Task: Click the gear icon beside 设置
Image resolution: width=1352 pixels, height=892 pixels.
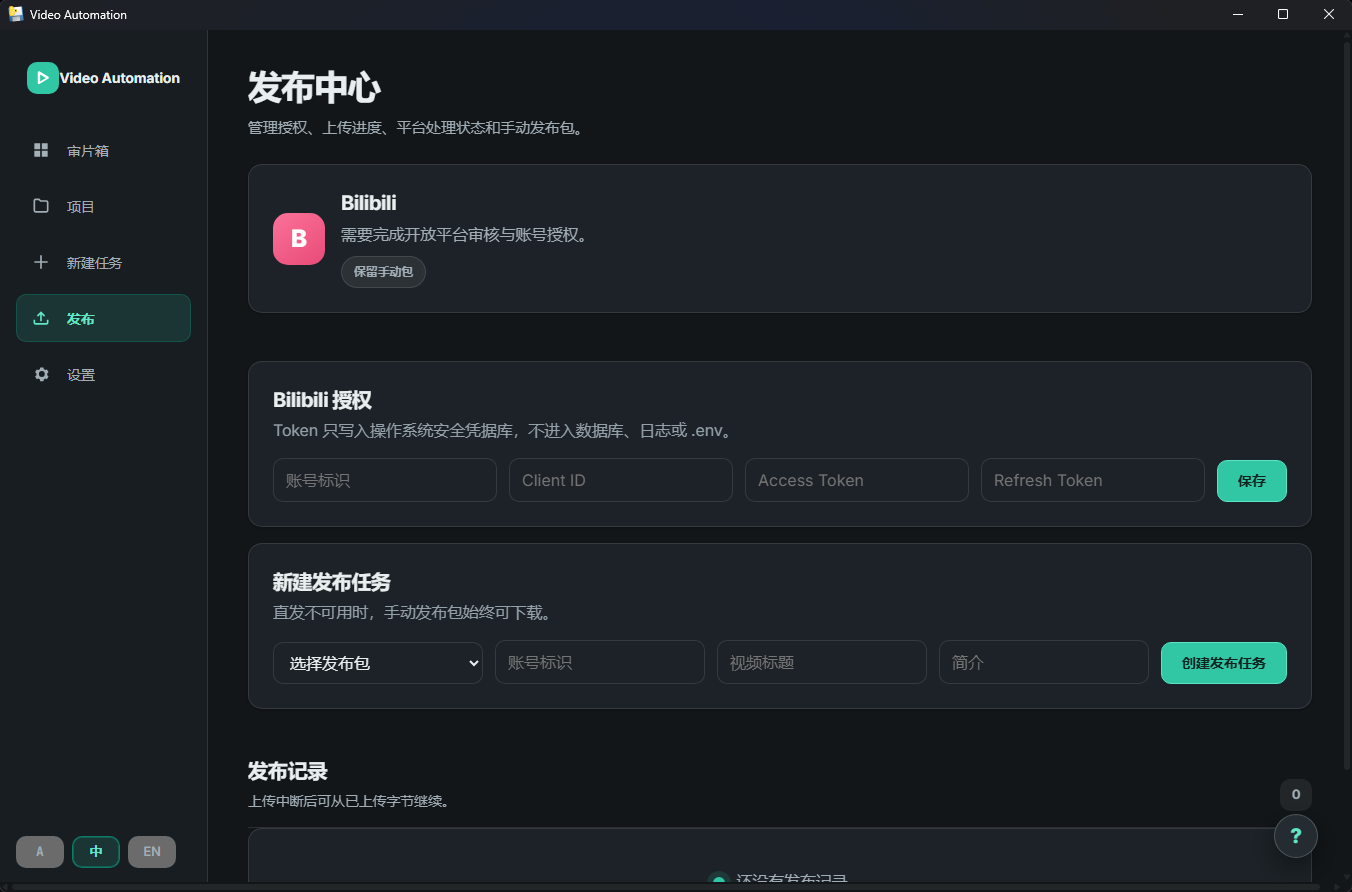Action: click(41, 374)
